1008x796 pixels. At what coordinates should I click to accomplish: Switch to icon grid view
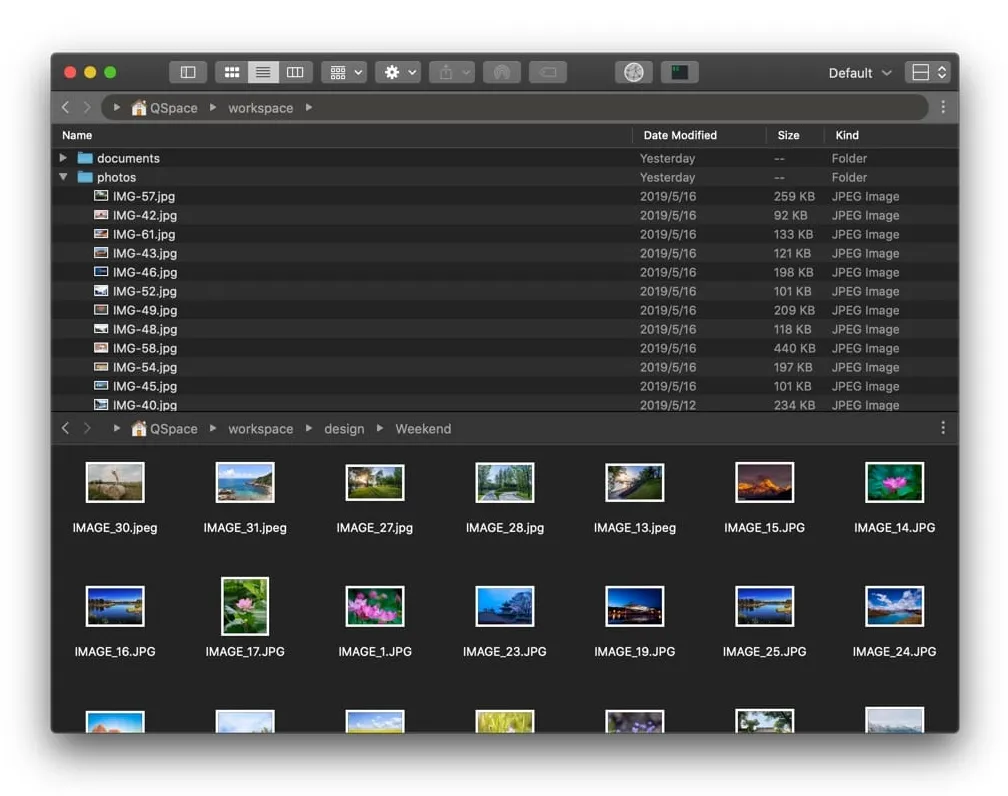coord(231,72)
